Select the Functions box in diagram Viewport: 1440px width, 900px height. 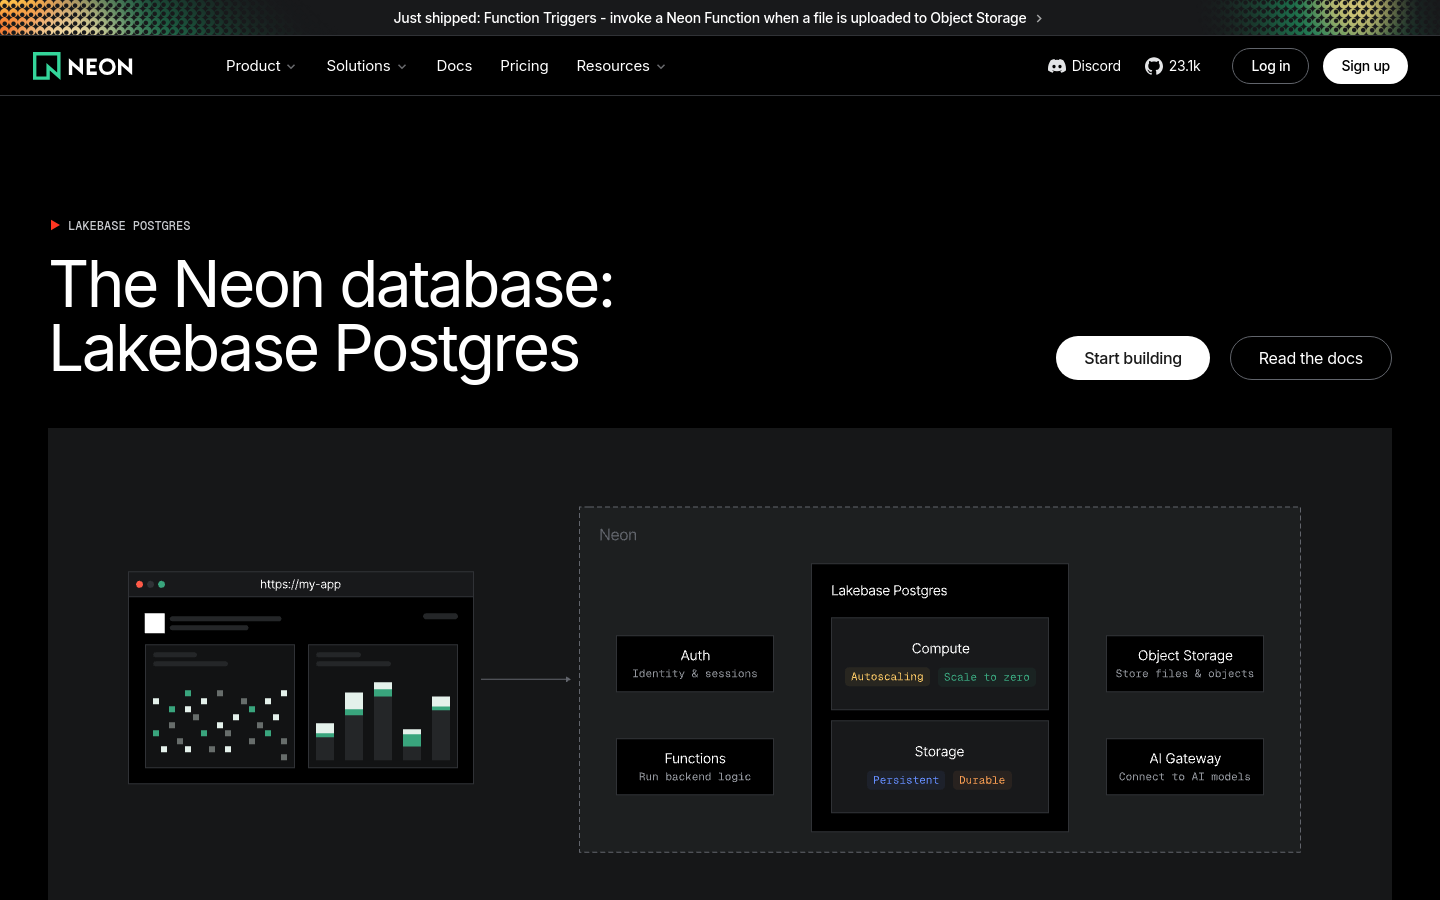(695, 767)
